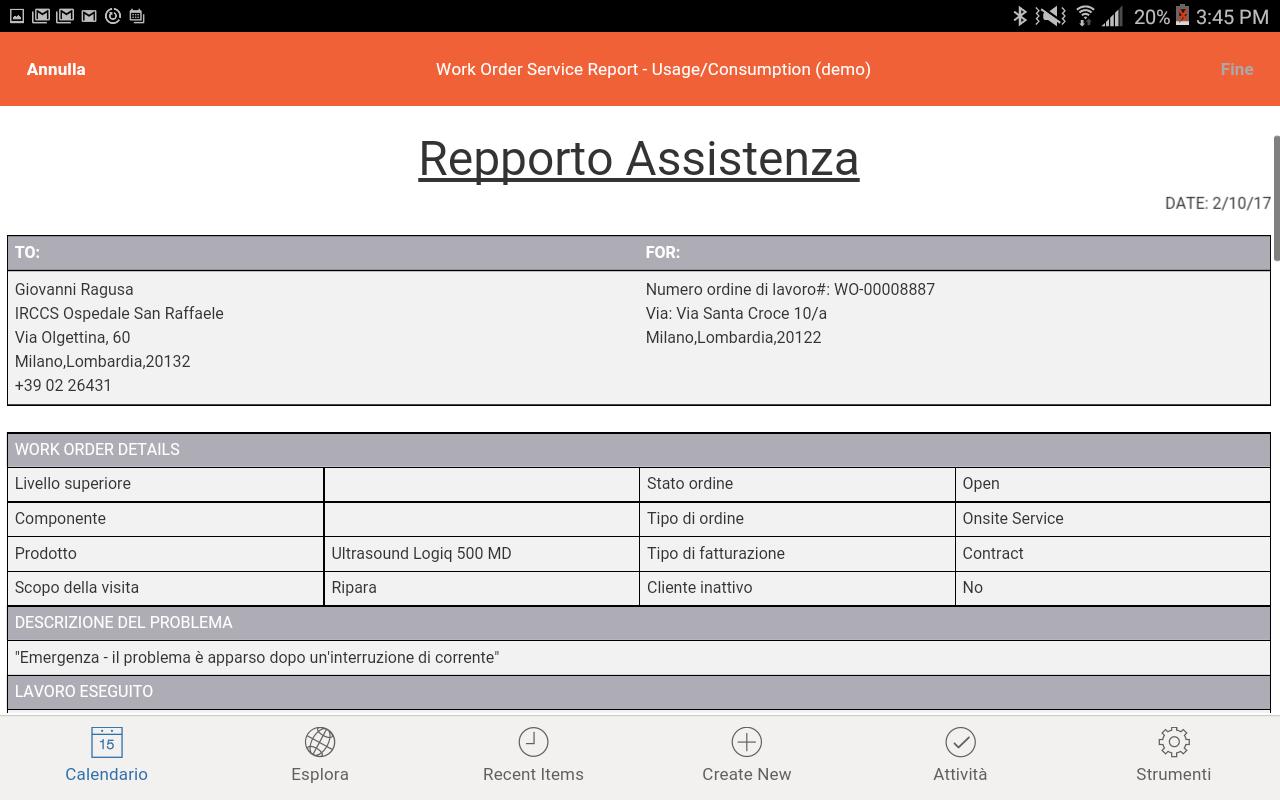Click the FOR: section header

pos(663,252)
